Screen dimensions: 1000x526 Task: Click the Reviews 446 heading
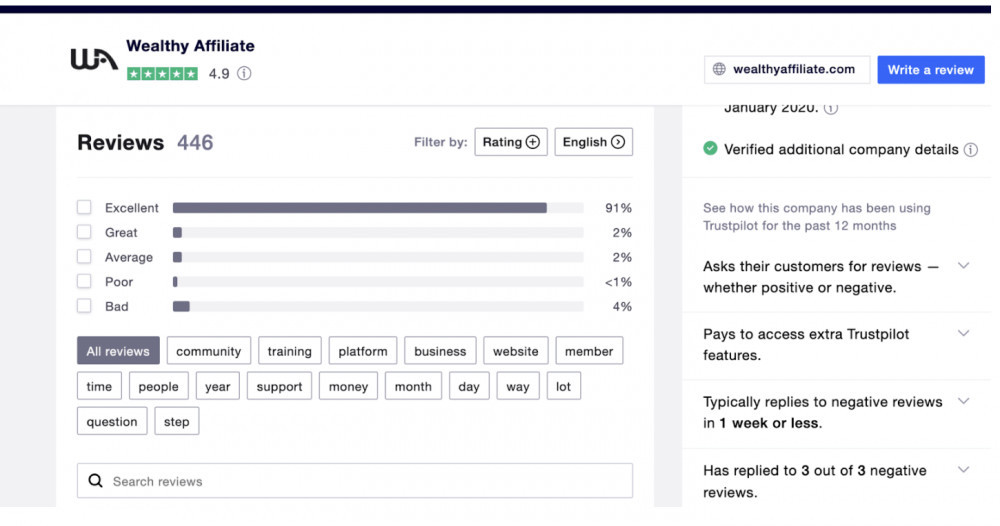145,142
